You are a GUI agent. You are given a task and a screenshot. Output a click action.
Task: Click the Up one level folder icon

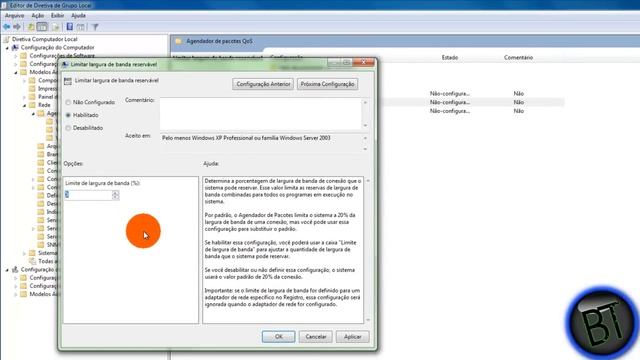[31, 27]
